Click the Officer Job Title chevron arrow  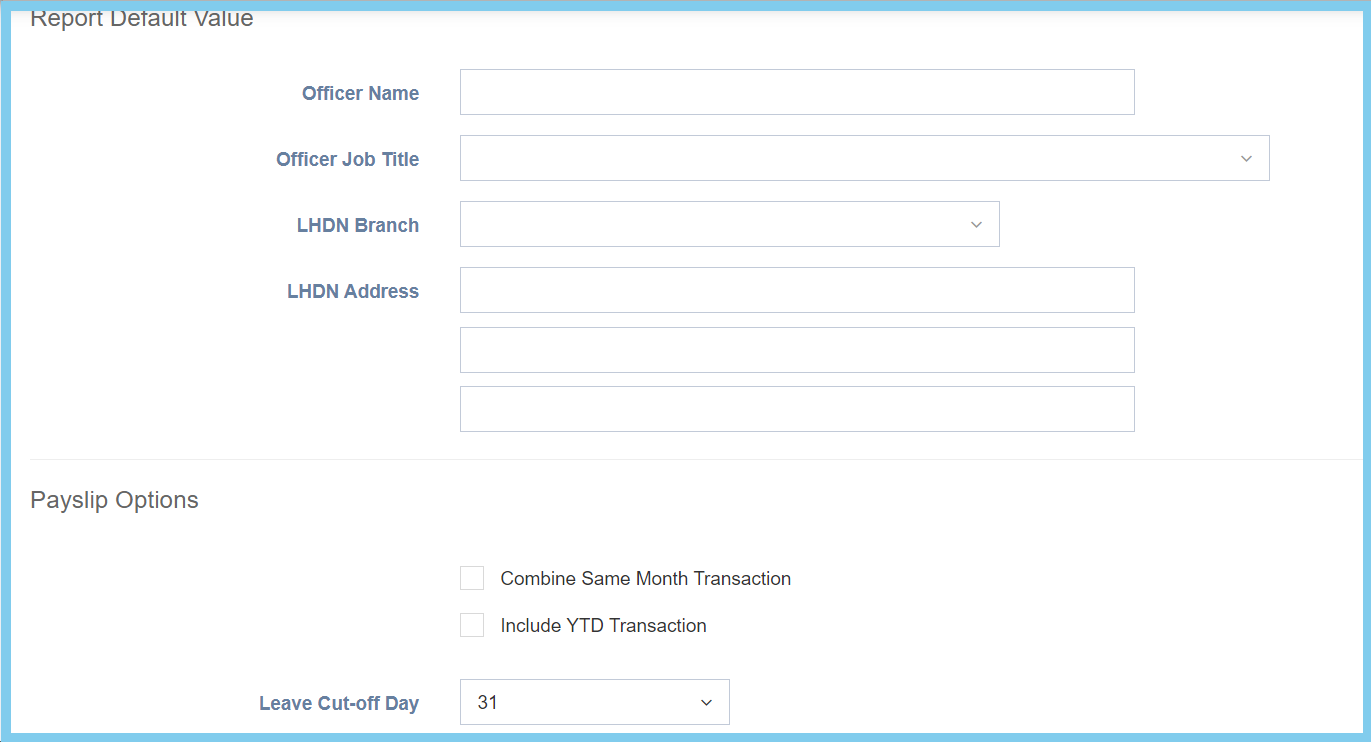[x=1246, y=159]
